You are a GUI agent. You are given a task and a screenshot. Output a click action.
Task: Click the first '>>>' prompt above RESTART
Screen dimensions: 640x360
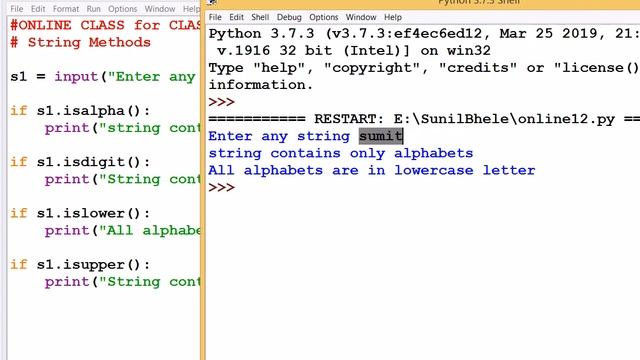222,102
